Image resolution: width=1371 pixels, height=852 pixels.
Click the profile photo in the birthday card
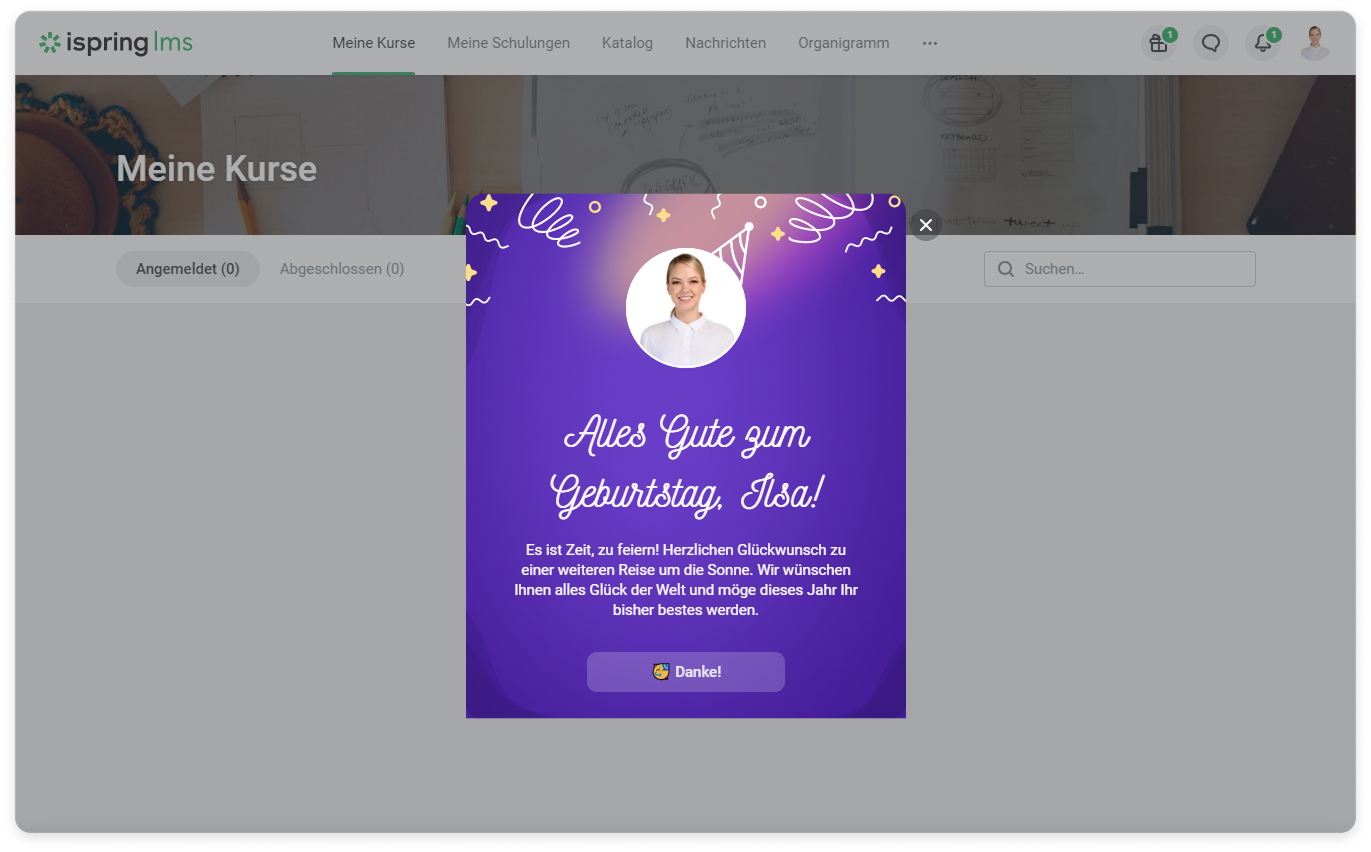(685, 310)
